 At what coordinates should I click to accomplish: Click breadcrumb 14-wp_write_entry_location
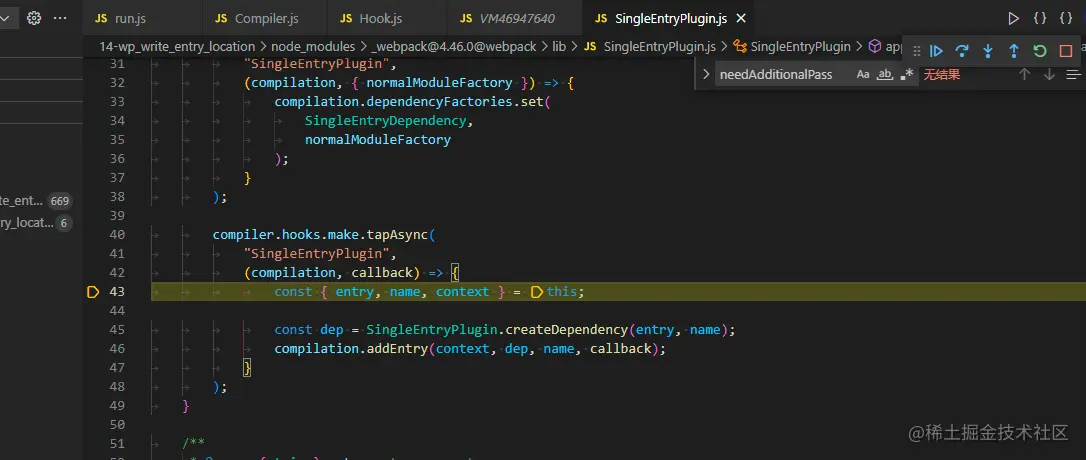(x=177, y=46)
